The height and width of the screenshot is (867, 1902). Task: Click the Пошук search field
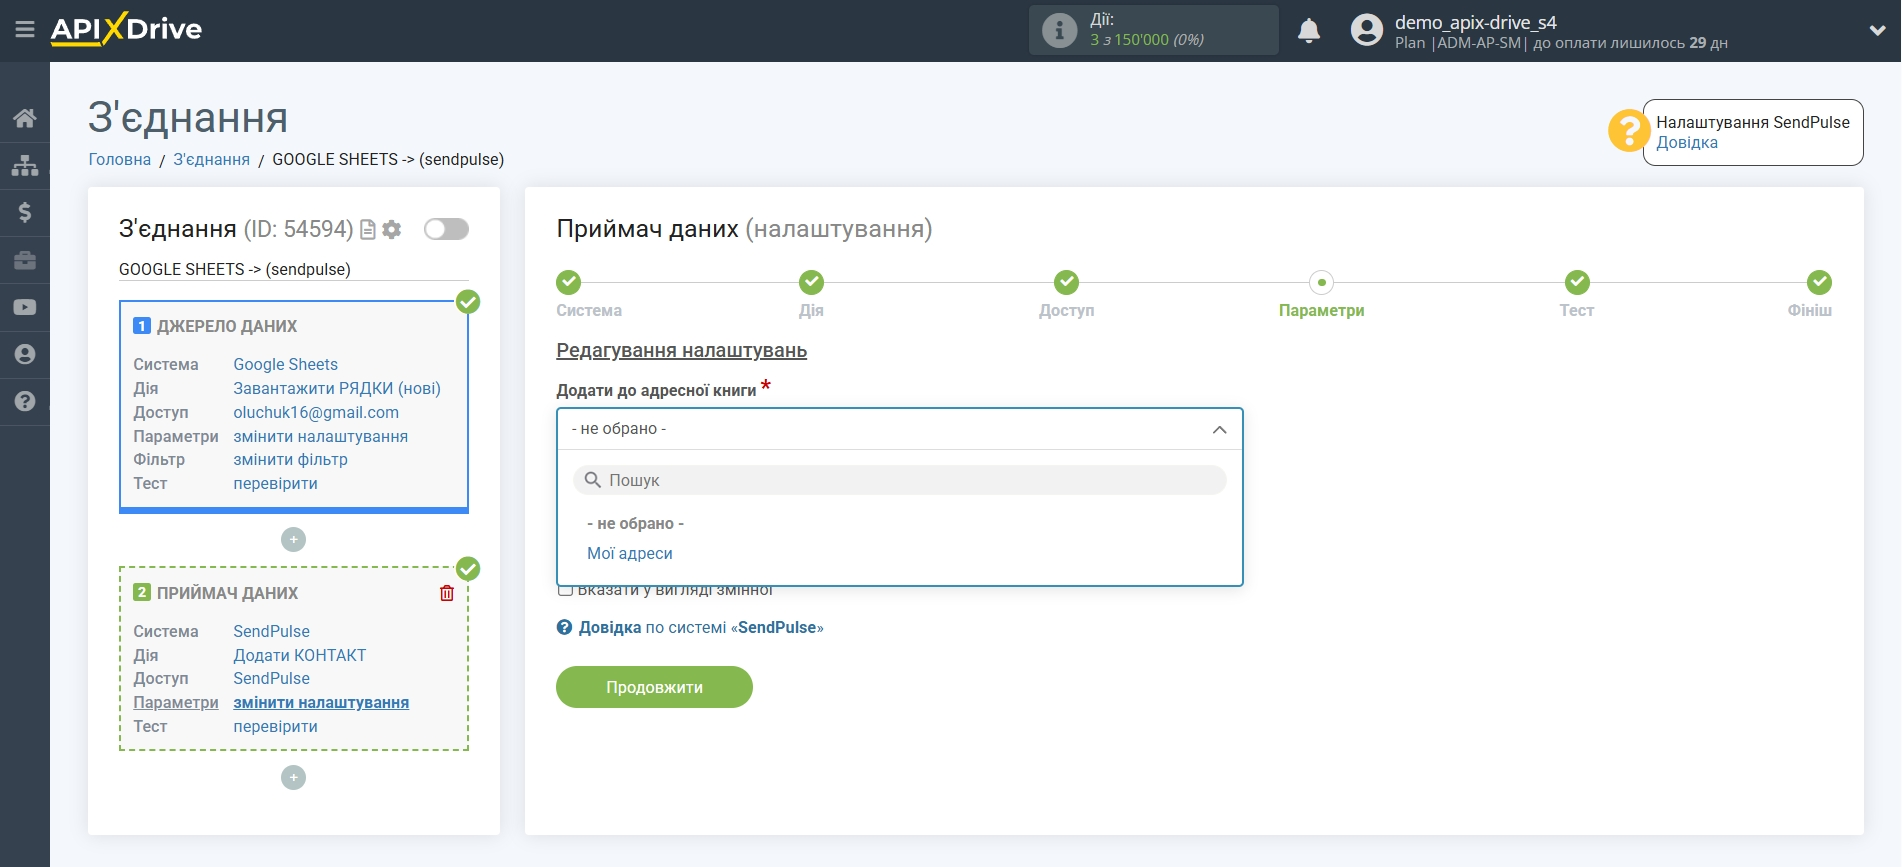pyautogui.click(x=899, y=480)
